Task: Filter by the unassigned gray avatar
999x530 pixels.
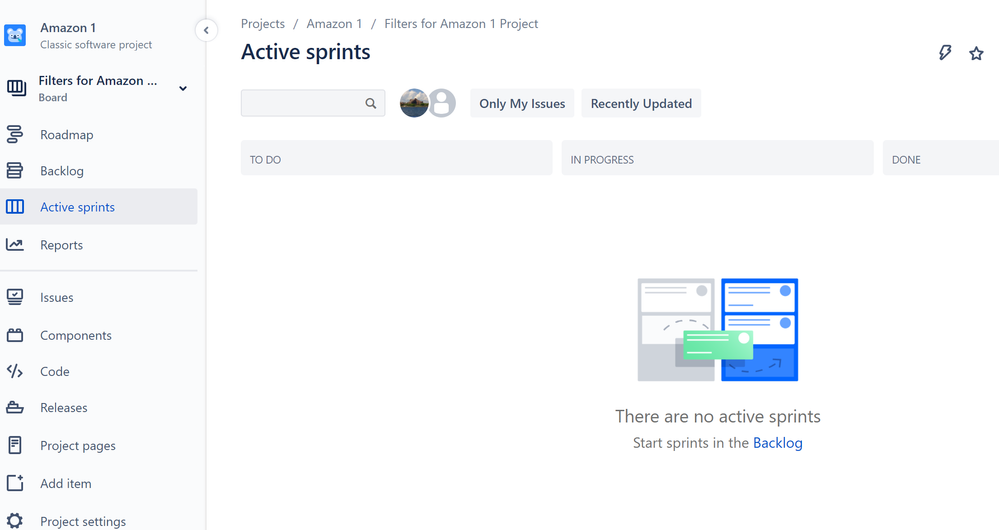Action: [x=442, y=103]
